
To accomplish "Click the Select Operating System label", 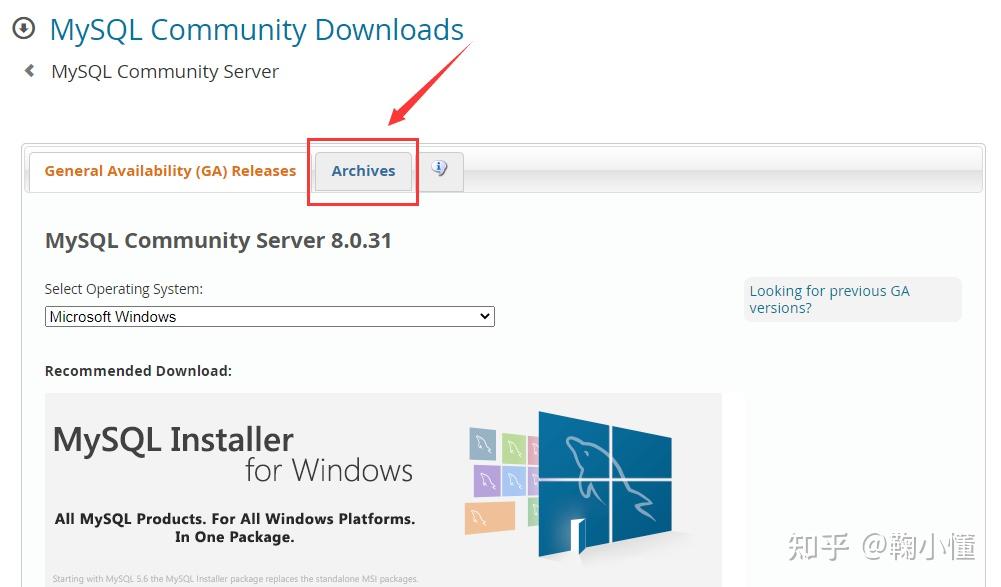I will click(124, 289).
